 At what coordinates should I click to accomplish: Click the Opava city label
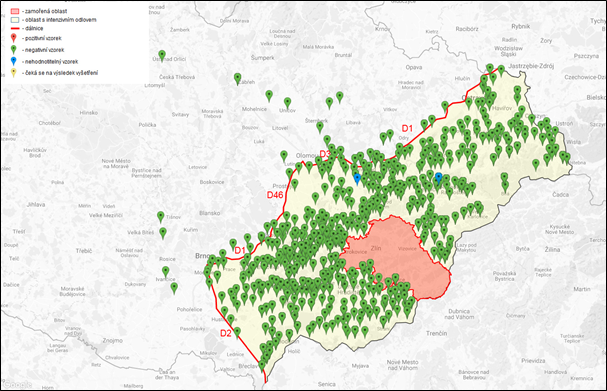click(x=414, y=67)
